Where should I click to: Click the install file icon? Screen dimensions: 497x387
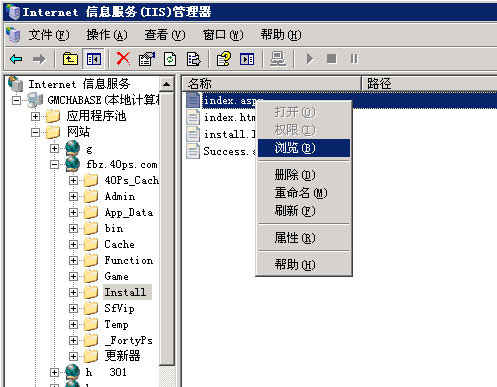pos(193,134)
